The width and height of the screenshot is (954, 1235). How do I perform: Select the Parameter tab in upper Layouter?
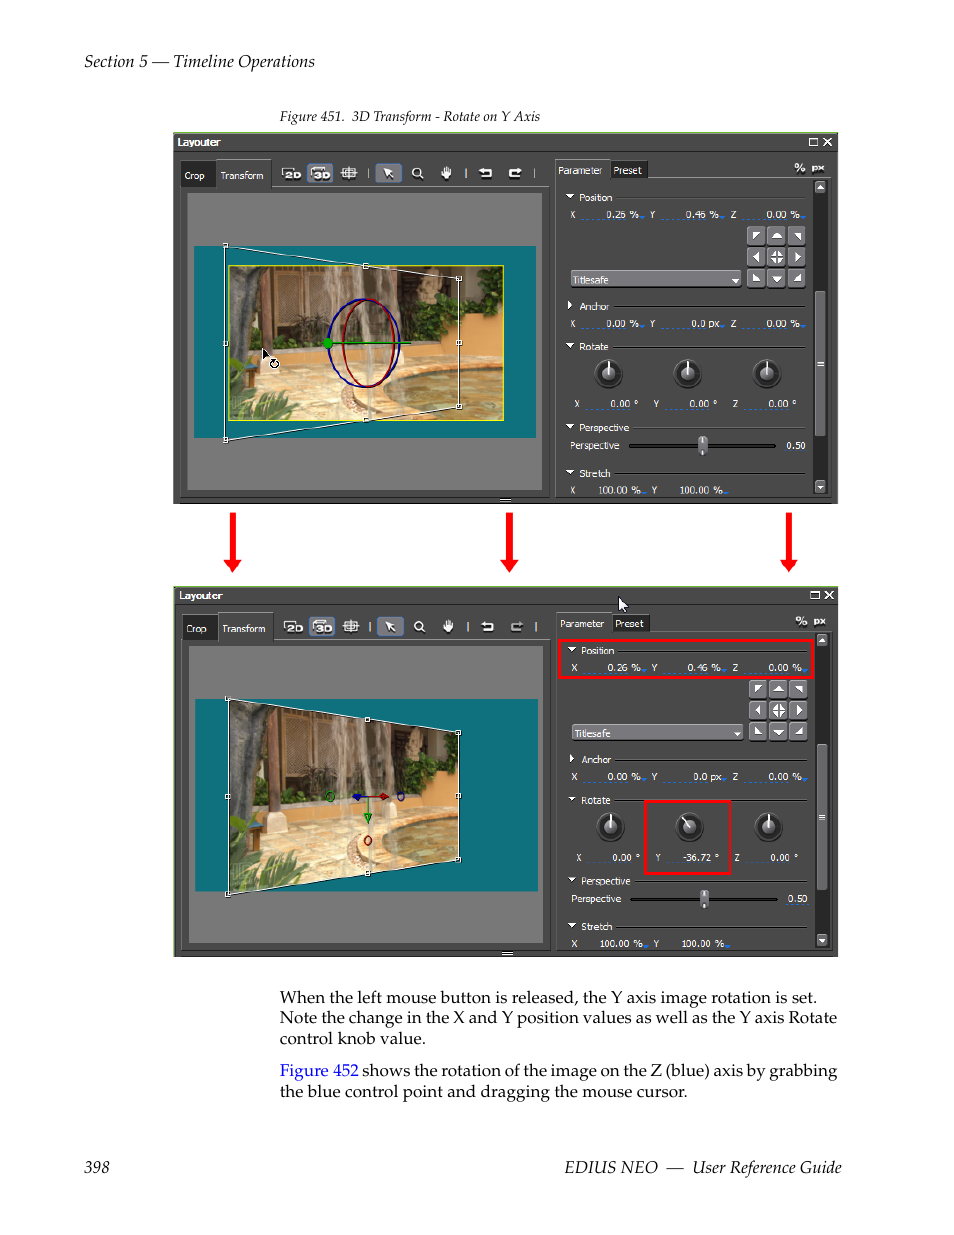pyautogui.click(x=580, y=170)
